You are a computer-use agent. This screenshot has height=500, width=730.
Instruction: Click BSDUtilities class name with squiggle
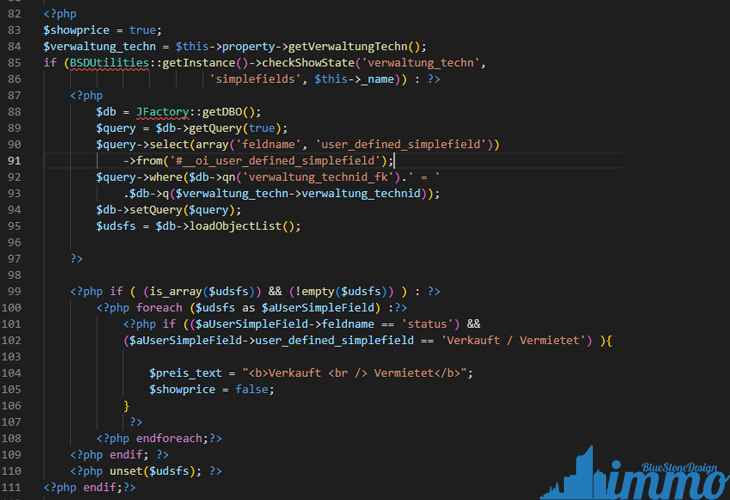109,63
